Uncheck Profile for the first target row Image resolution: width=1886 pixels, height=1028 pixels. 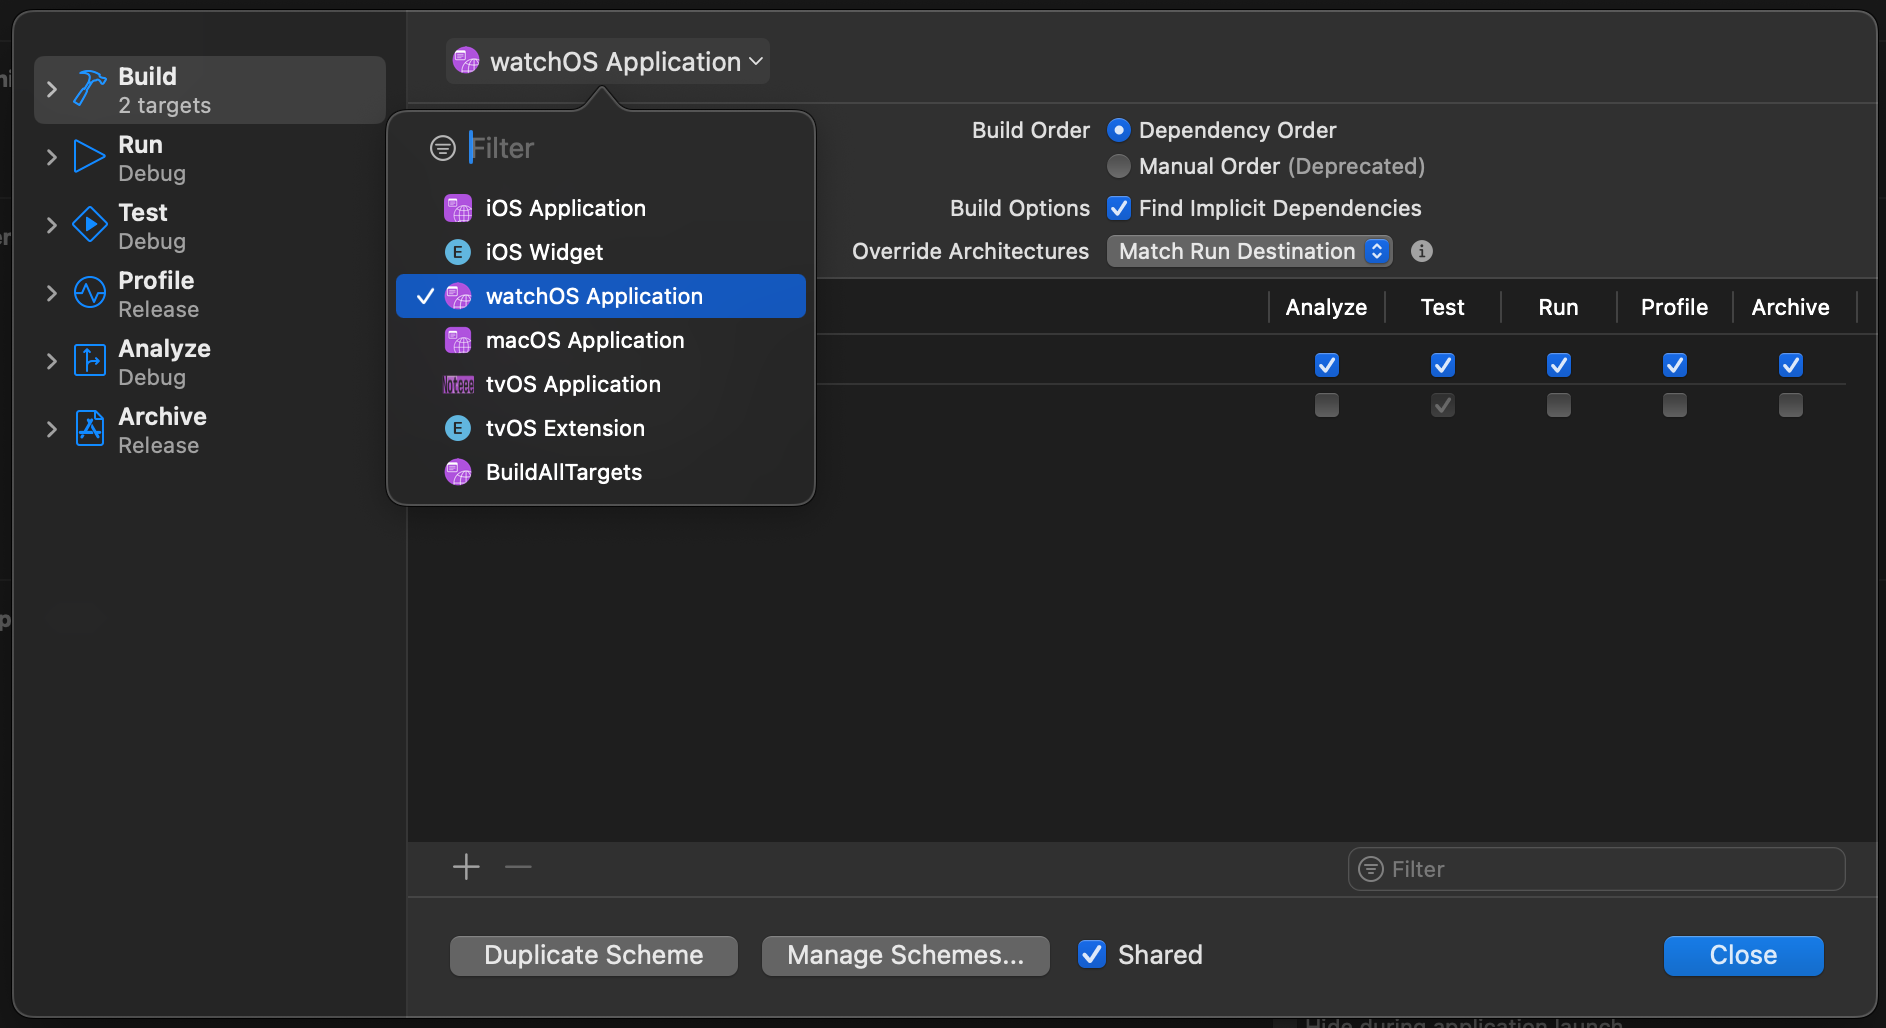click(1675, 365)
